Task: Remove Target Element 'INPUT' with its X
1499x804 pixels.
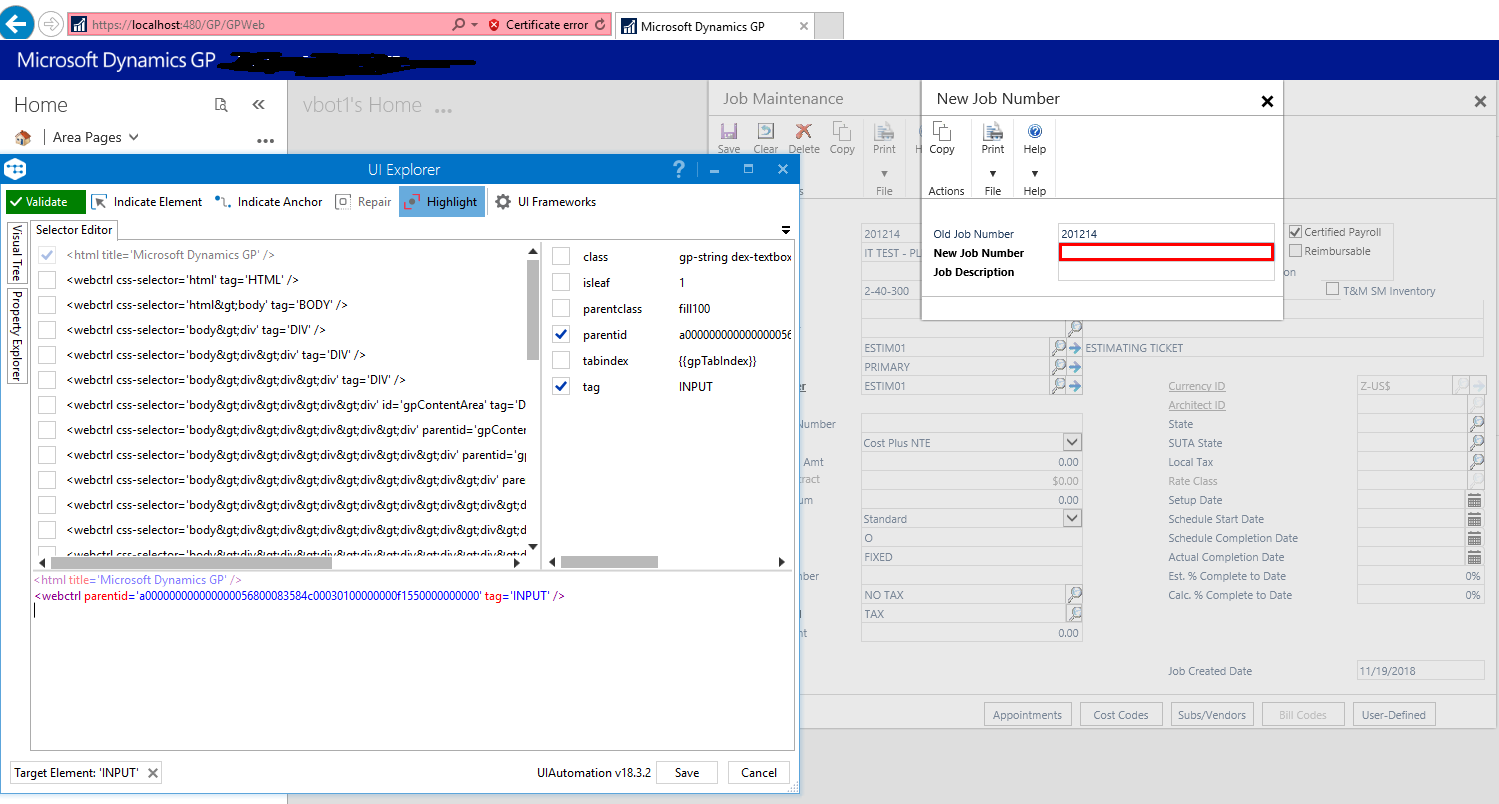Action: (x=152, y=773)
